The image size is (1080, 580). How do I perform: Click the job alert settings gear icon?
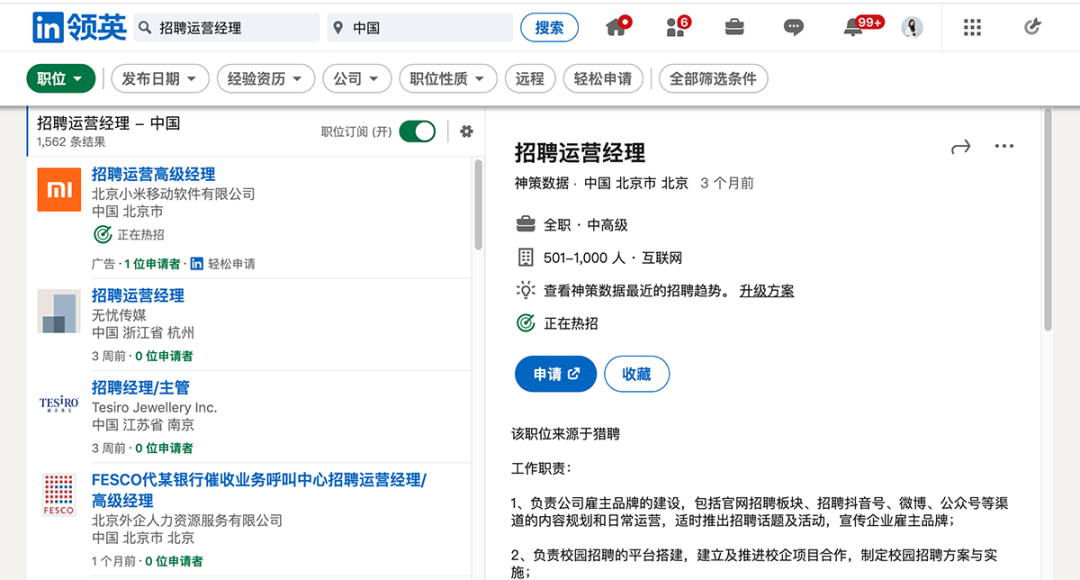tap(466, 131)
